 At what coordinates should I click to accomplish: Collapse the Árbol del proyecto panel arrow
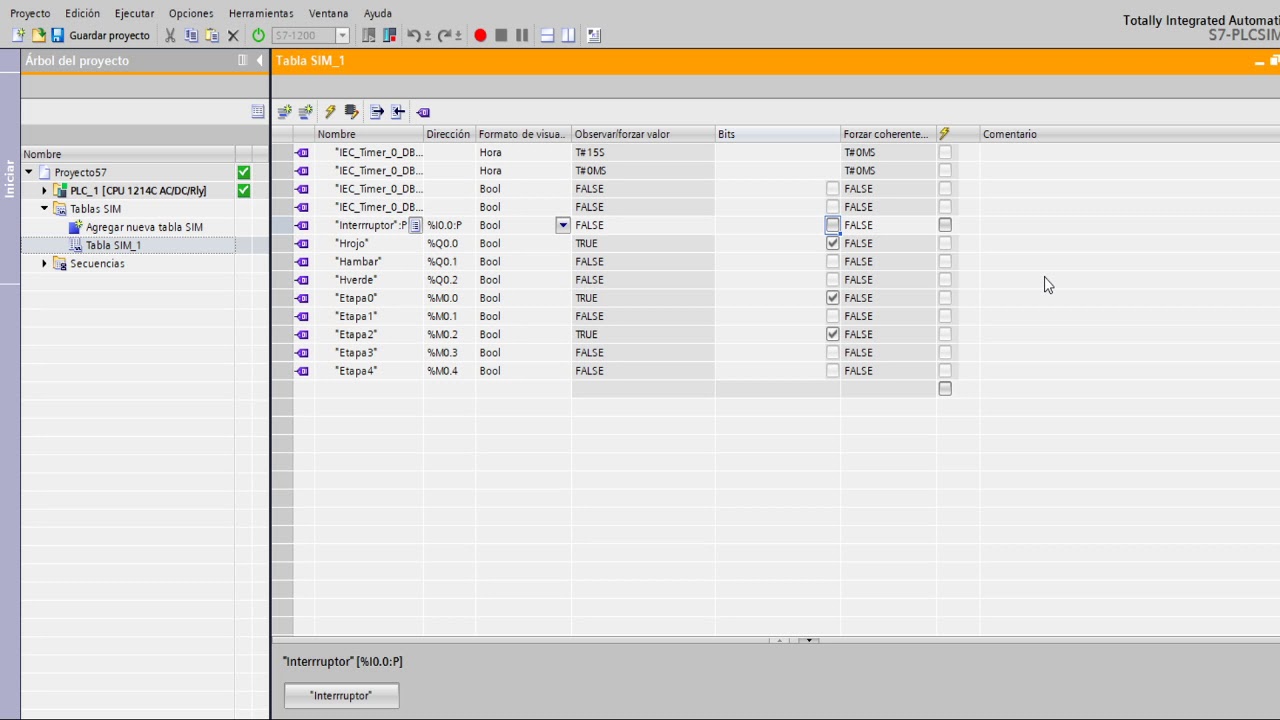click(260, 61)
